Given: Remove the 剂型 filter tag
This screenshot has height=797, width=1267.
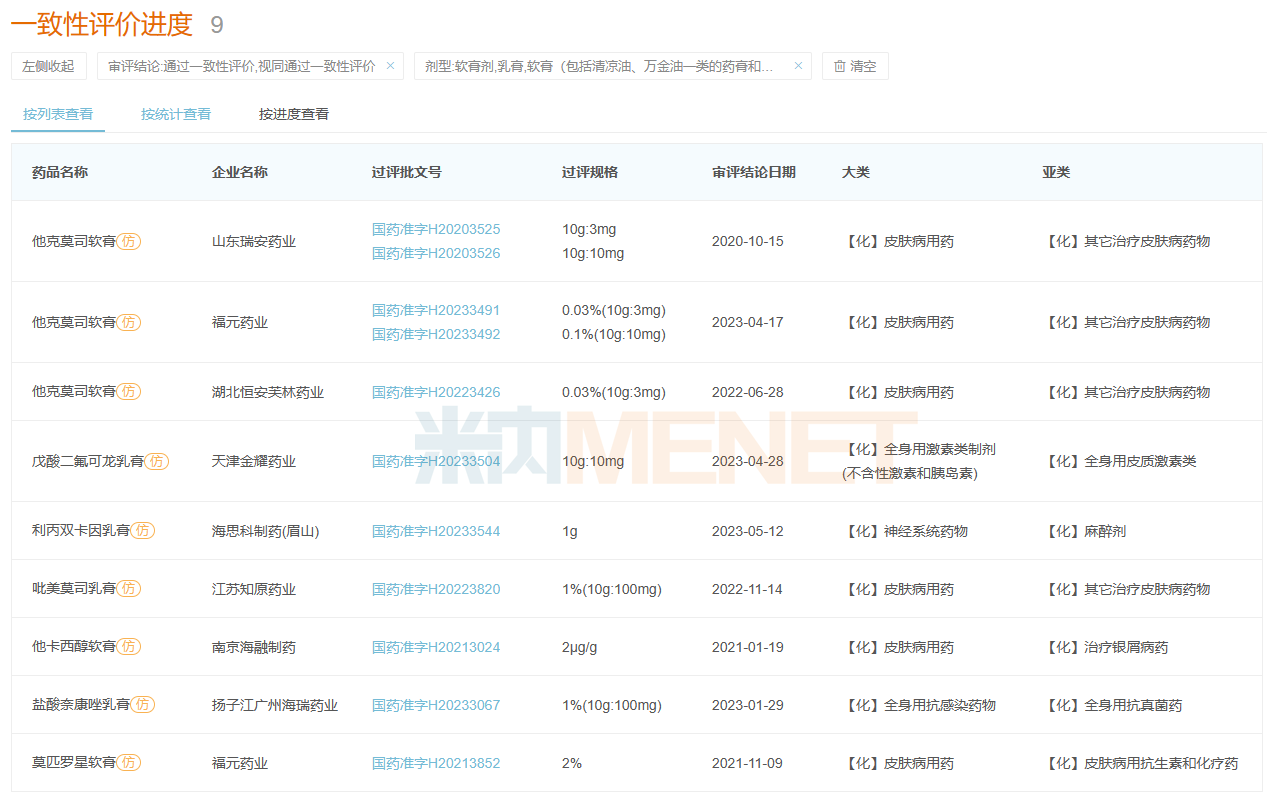Looking at the screenshot, I should 798,66.
